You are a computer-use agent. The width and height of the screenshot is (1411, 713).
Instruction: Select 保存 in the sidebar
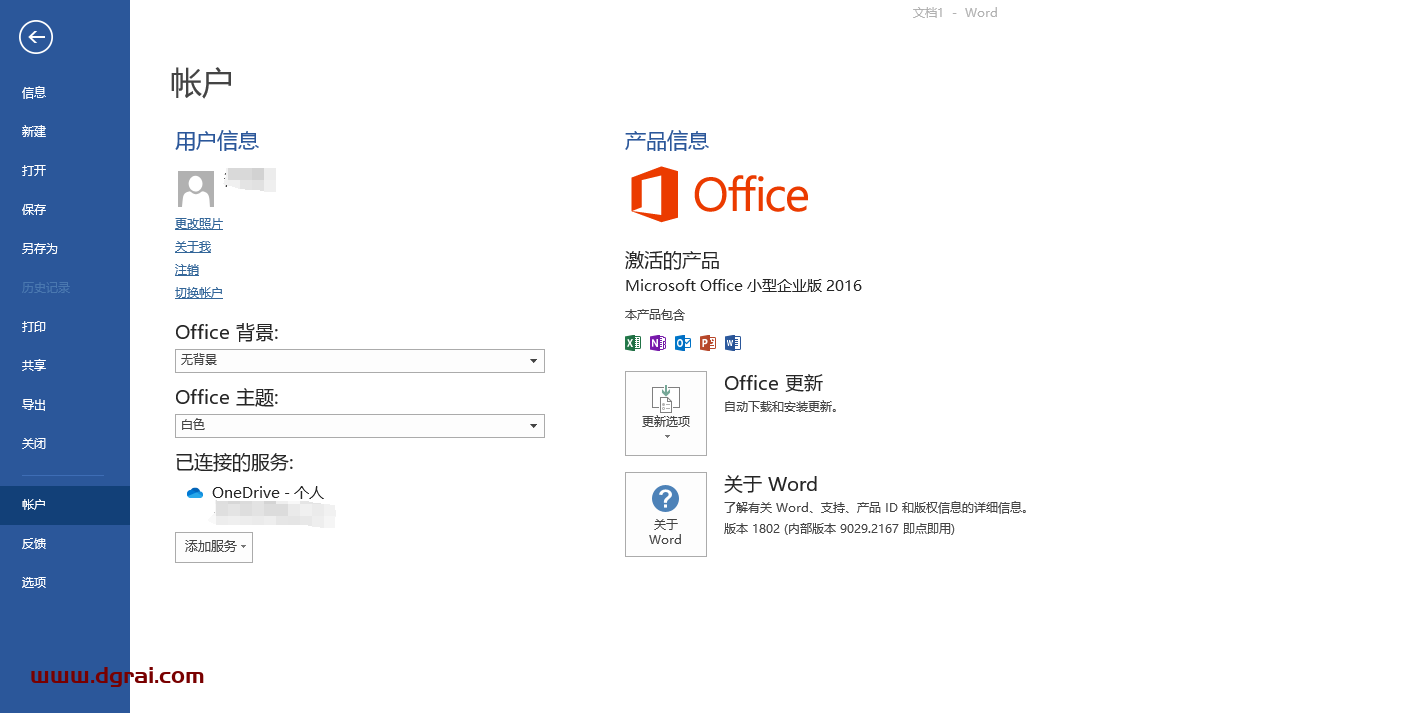(65, 210)
